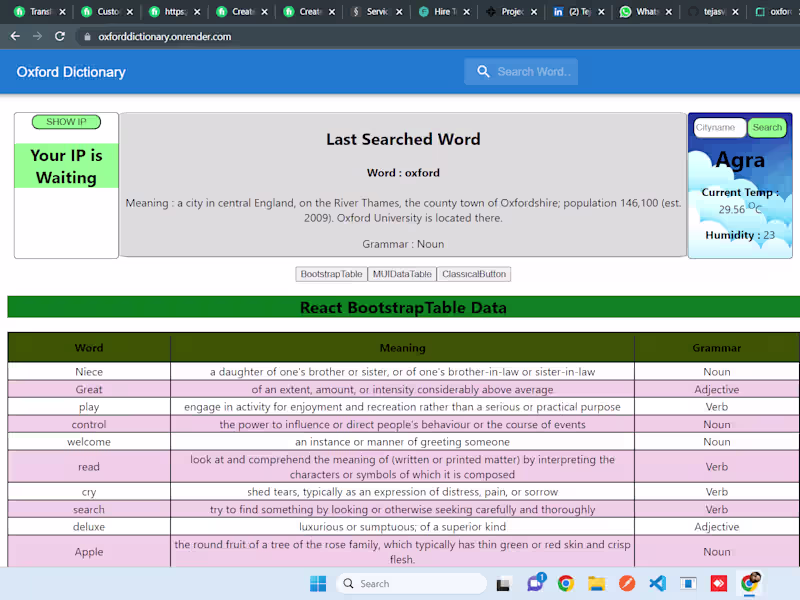800x600 pixels.
Task: Close the Transf tab with its X
Action: tap(62, 12)
